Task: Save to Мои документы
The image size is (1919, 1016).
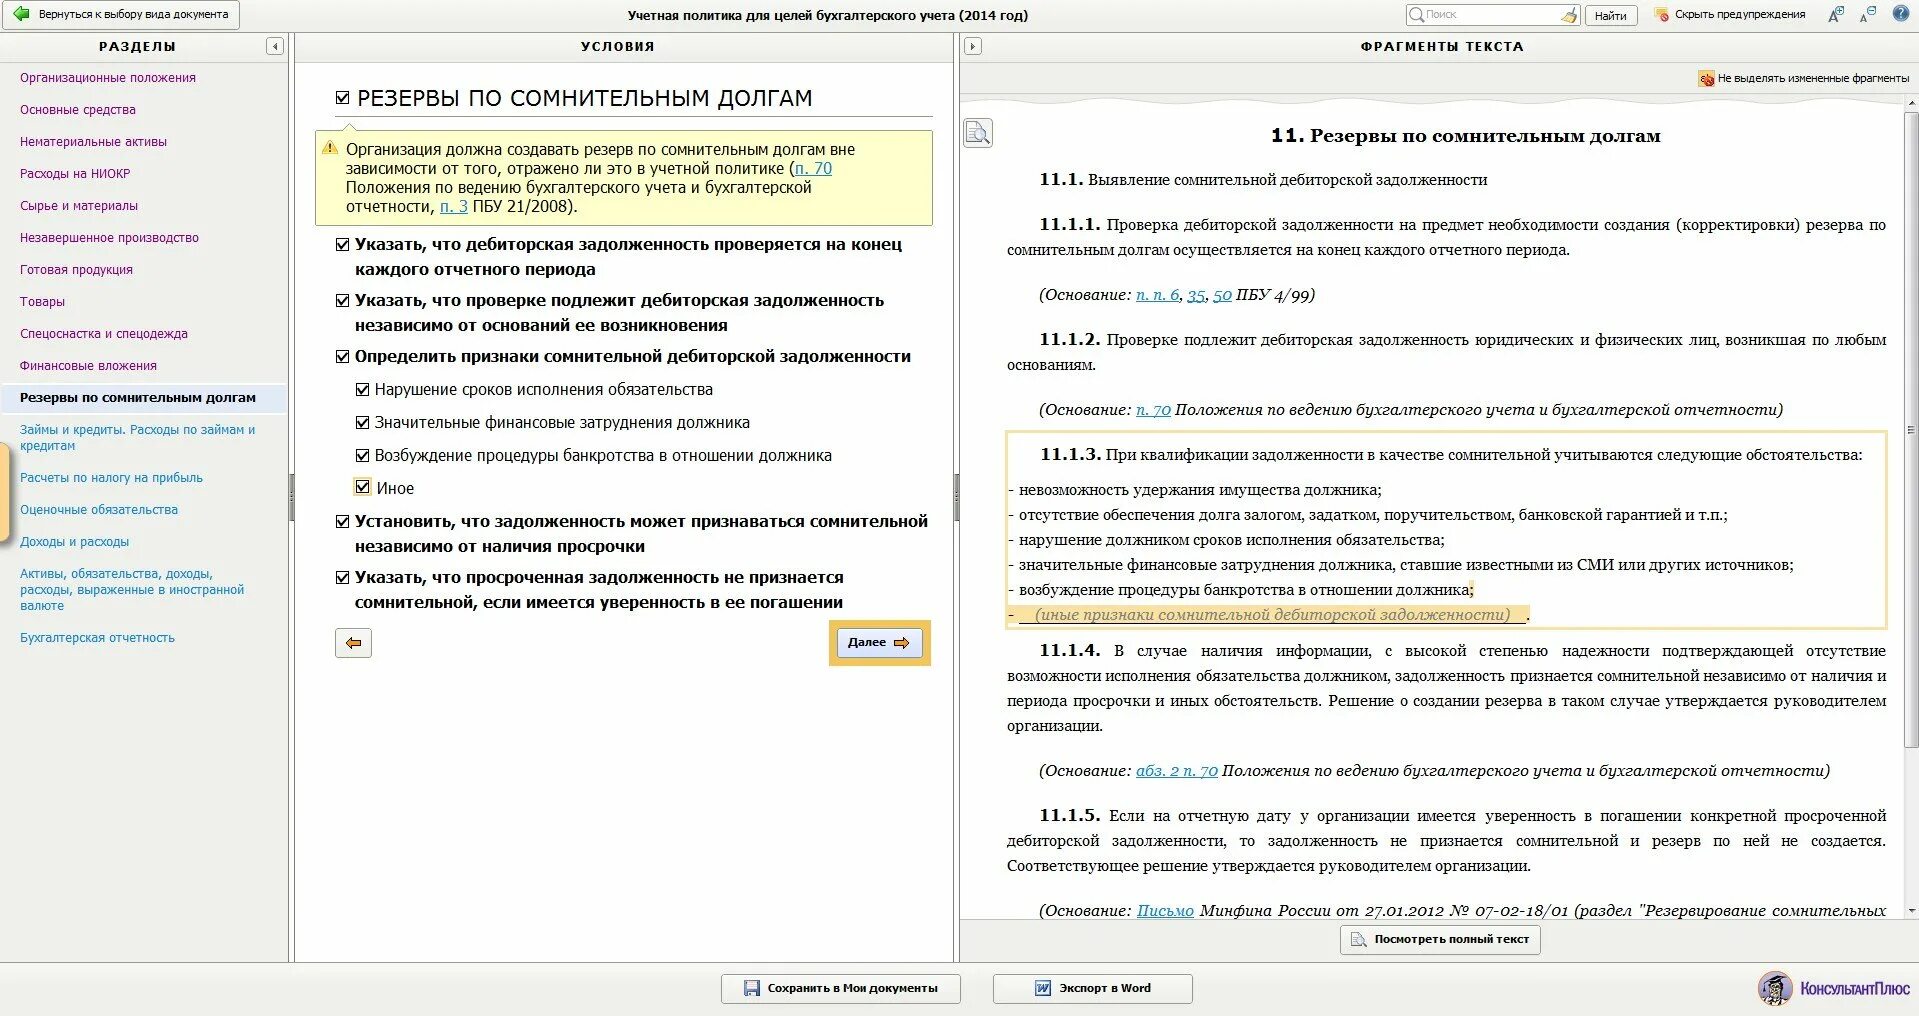Action: point(841,988)
